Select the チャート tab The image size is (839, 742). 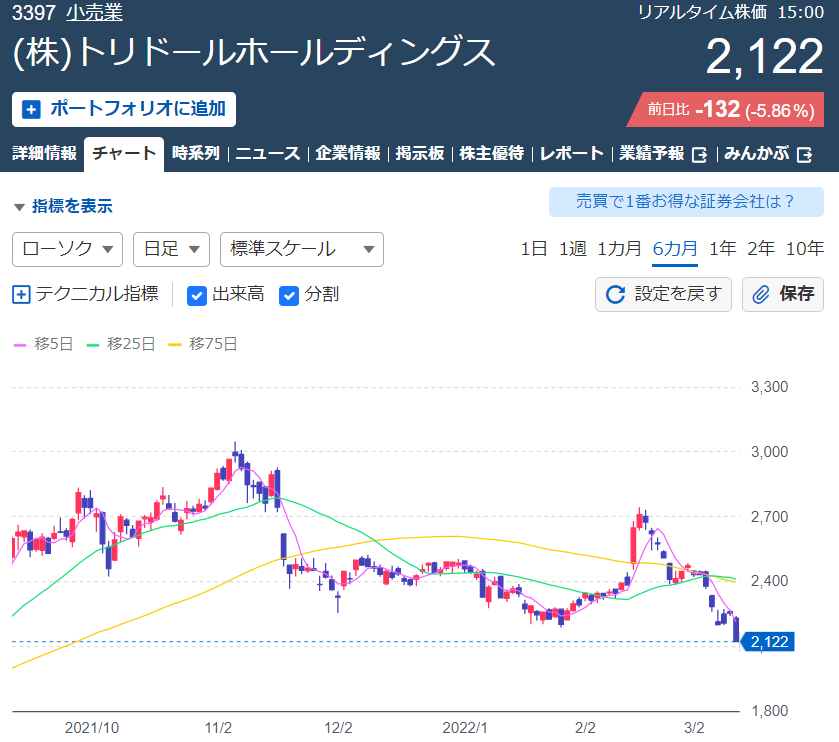[124, 154]
